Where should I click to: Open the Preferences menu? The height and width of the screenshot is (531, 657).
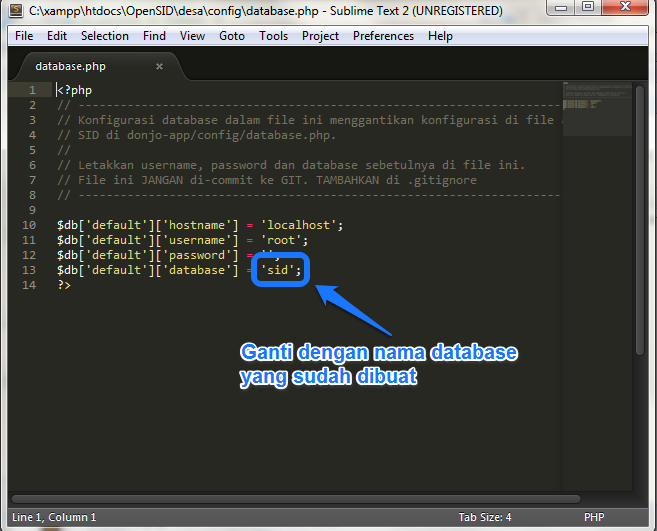click(x=383, y=36)
